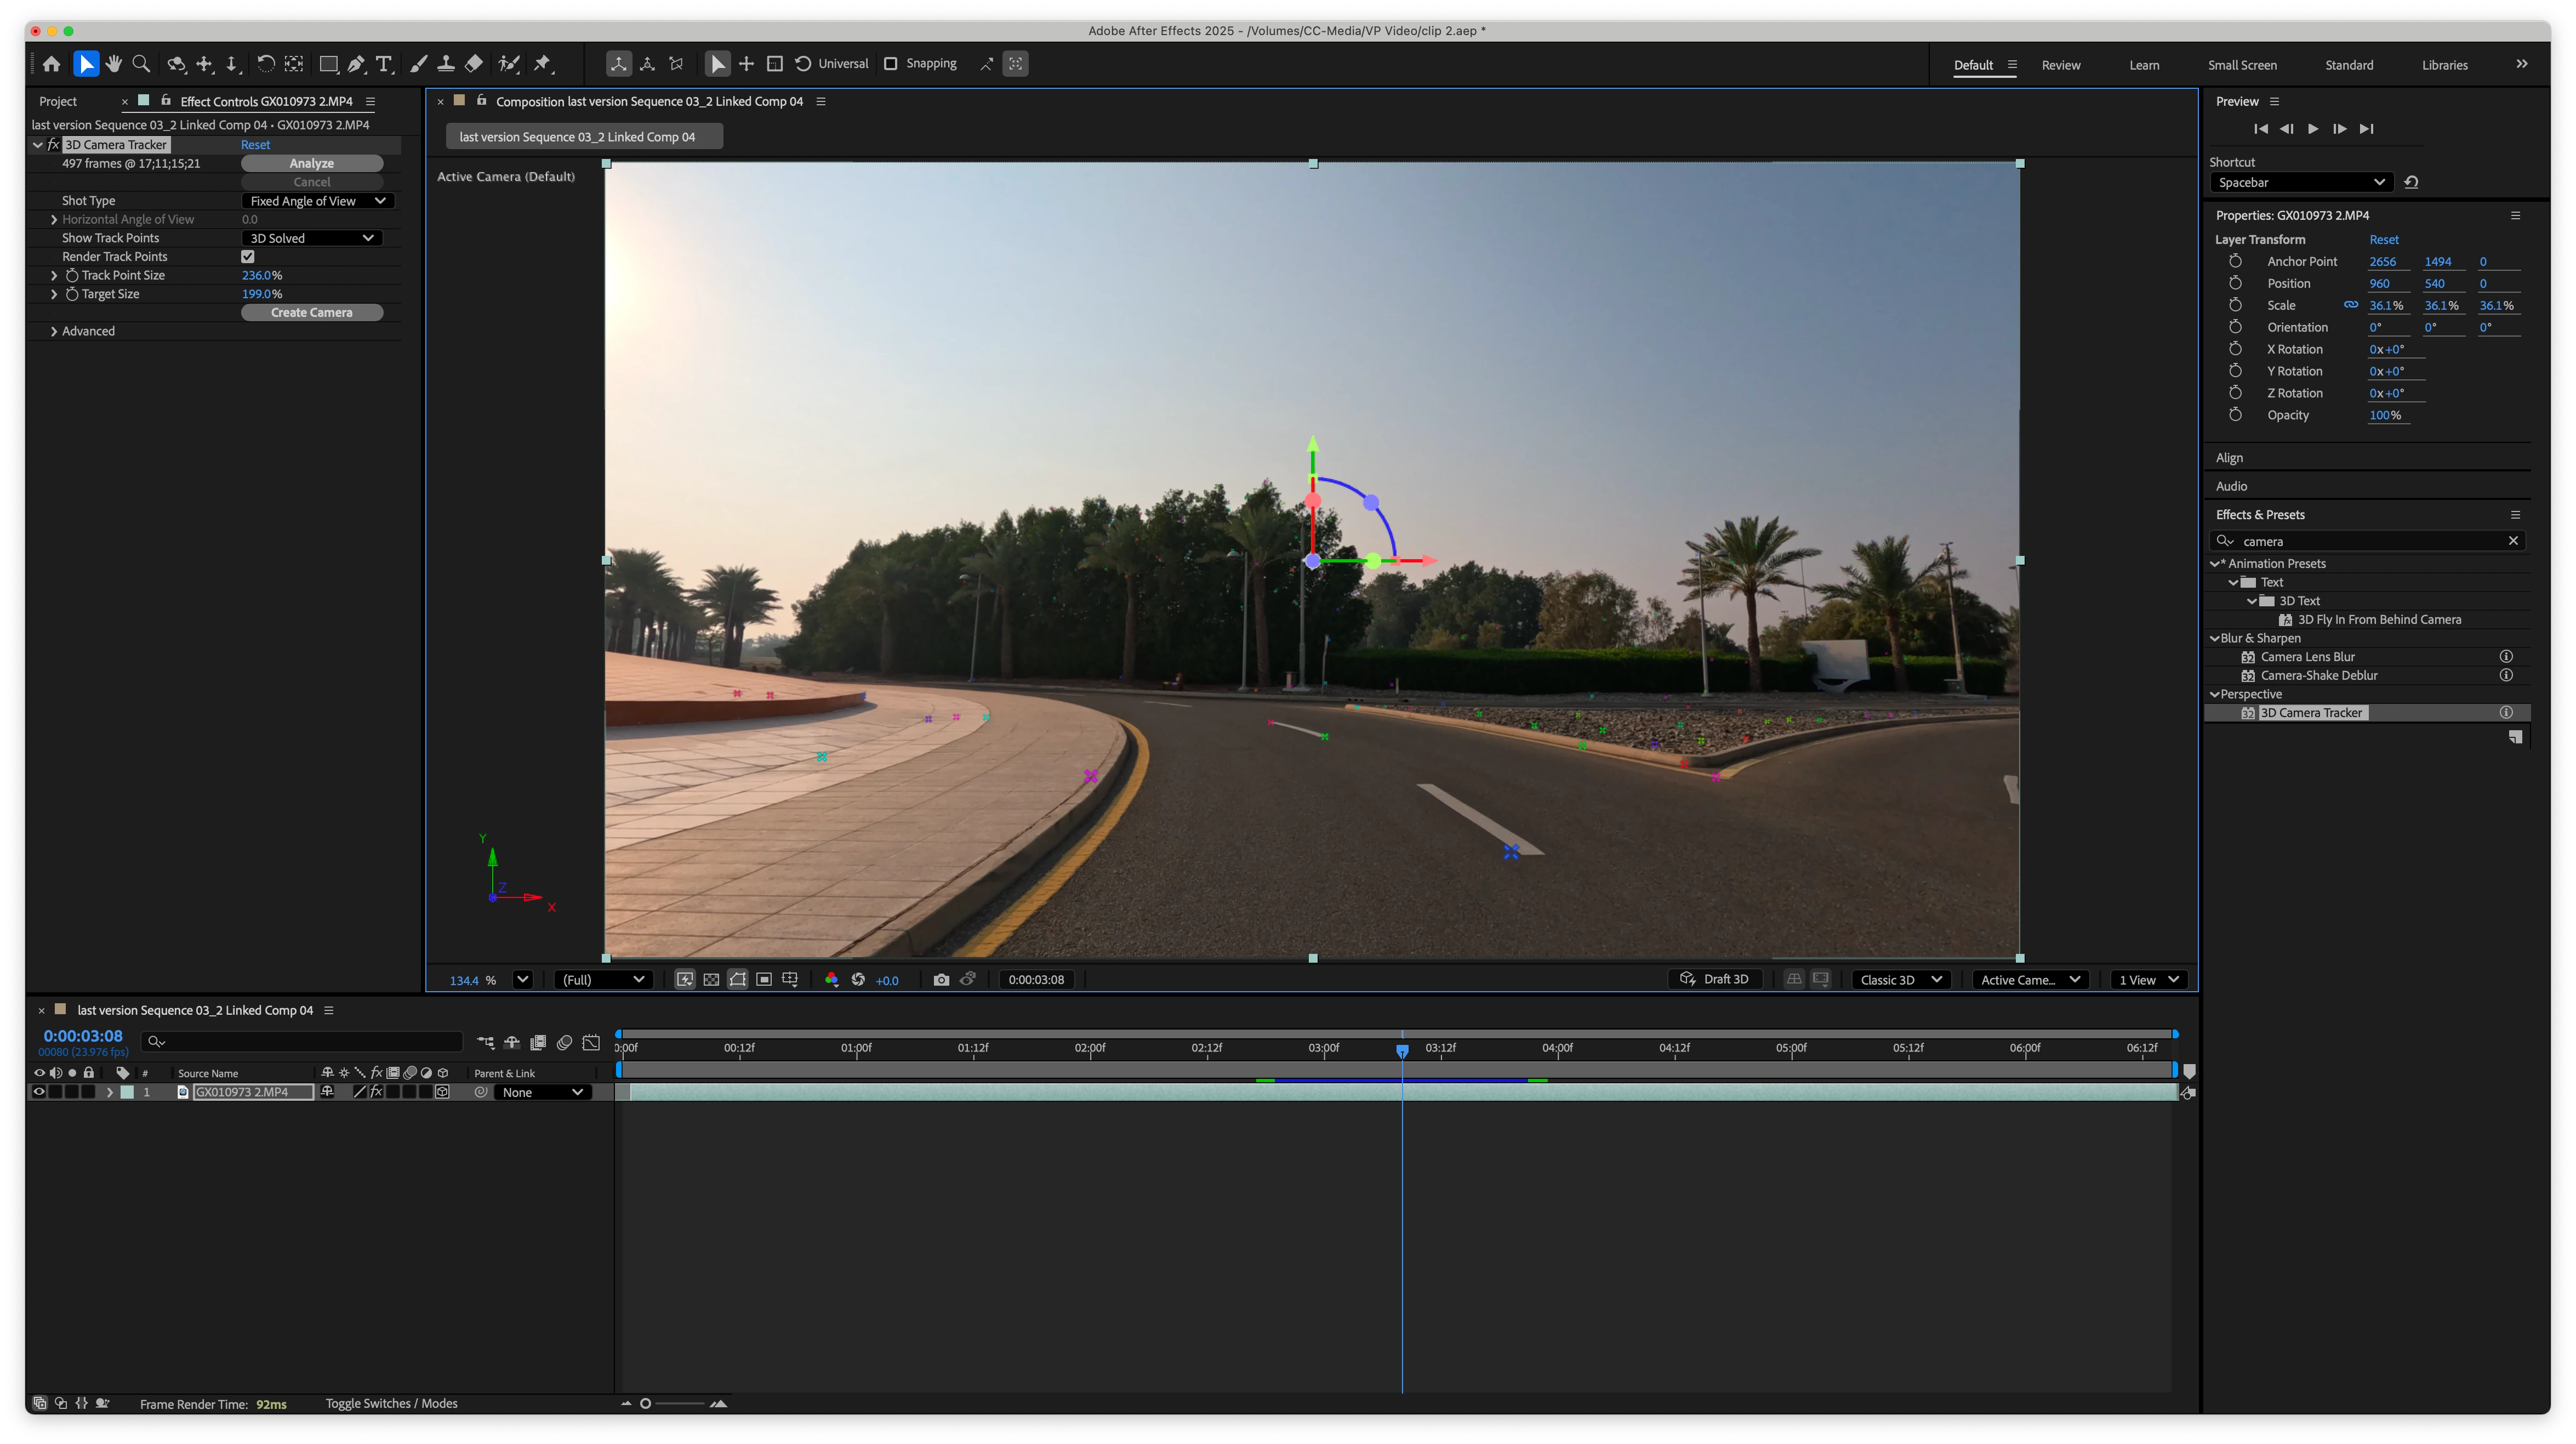Screen dimensions: 2576x1444
Task: Select the Hand tool
Action: tap(114, 64)
